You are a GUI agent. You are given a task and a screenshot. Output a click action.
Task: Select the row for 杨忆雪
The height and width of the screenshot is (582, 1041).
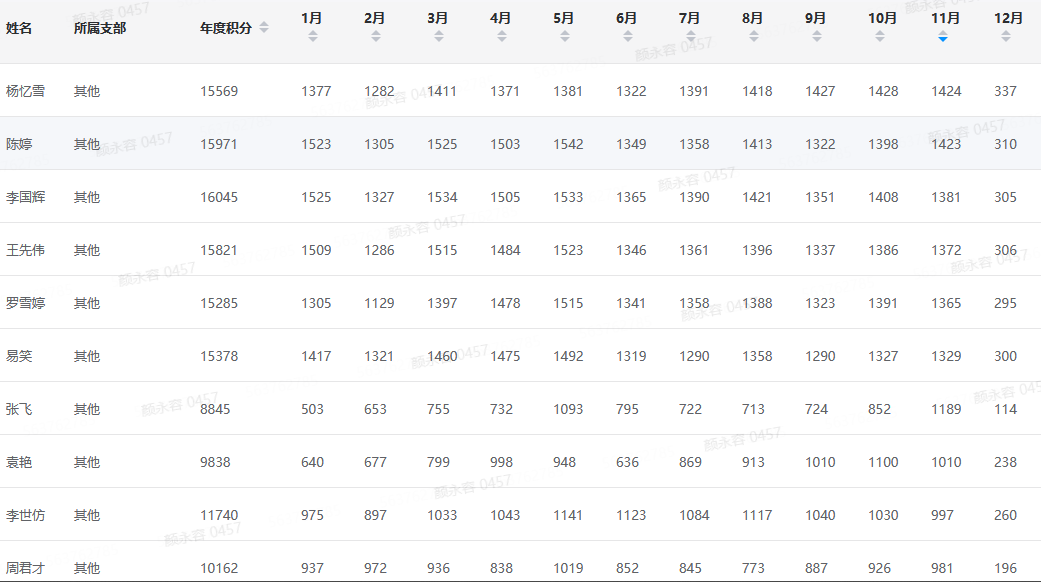pyautogui.click(x=520, y=91)
